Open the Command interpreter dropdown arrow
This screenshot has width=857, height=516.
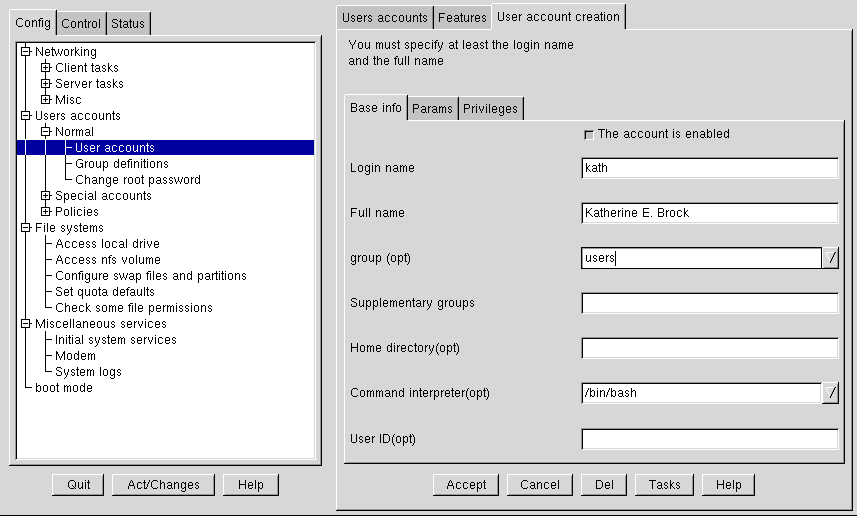coord(830,393)
